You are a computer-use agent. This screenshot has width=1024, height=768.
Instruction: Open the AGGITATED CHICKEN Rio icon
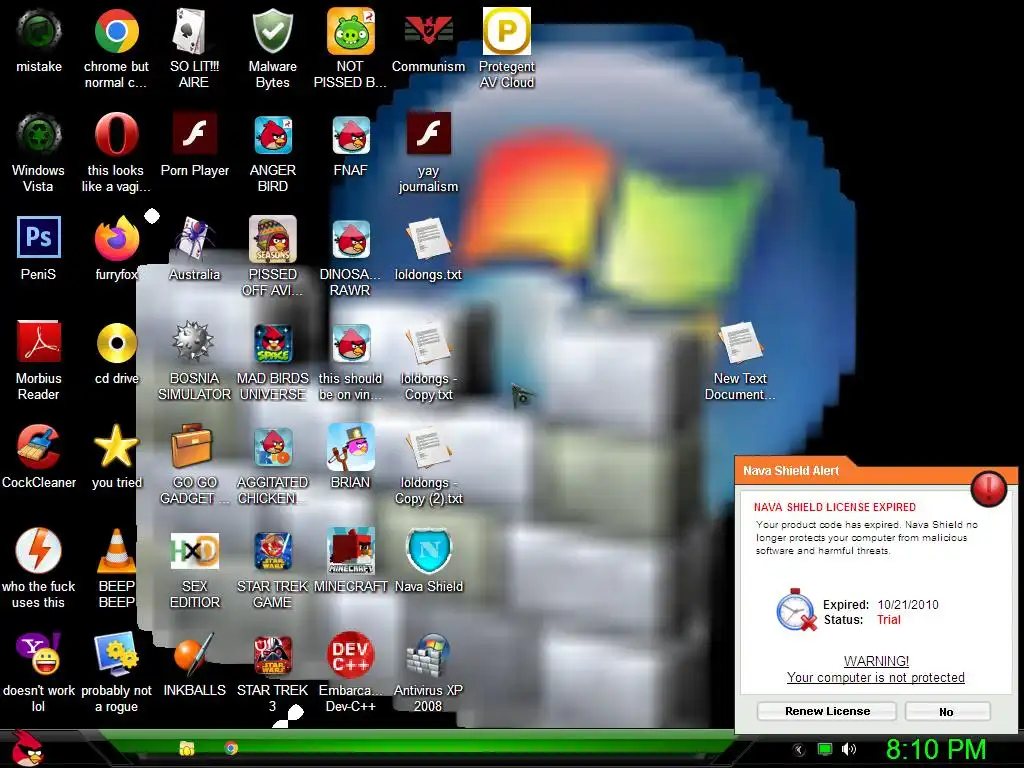(x=272, y=447)
